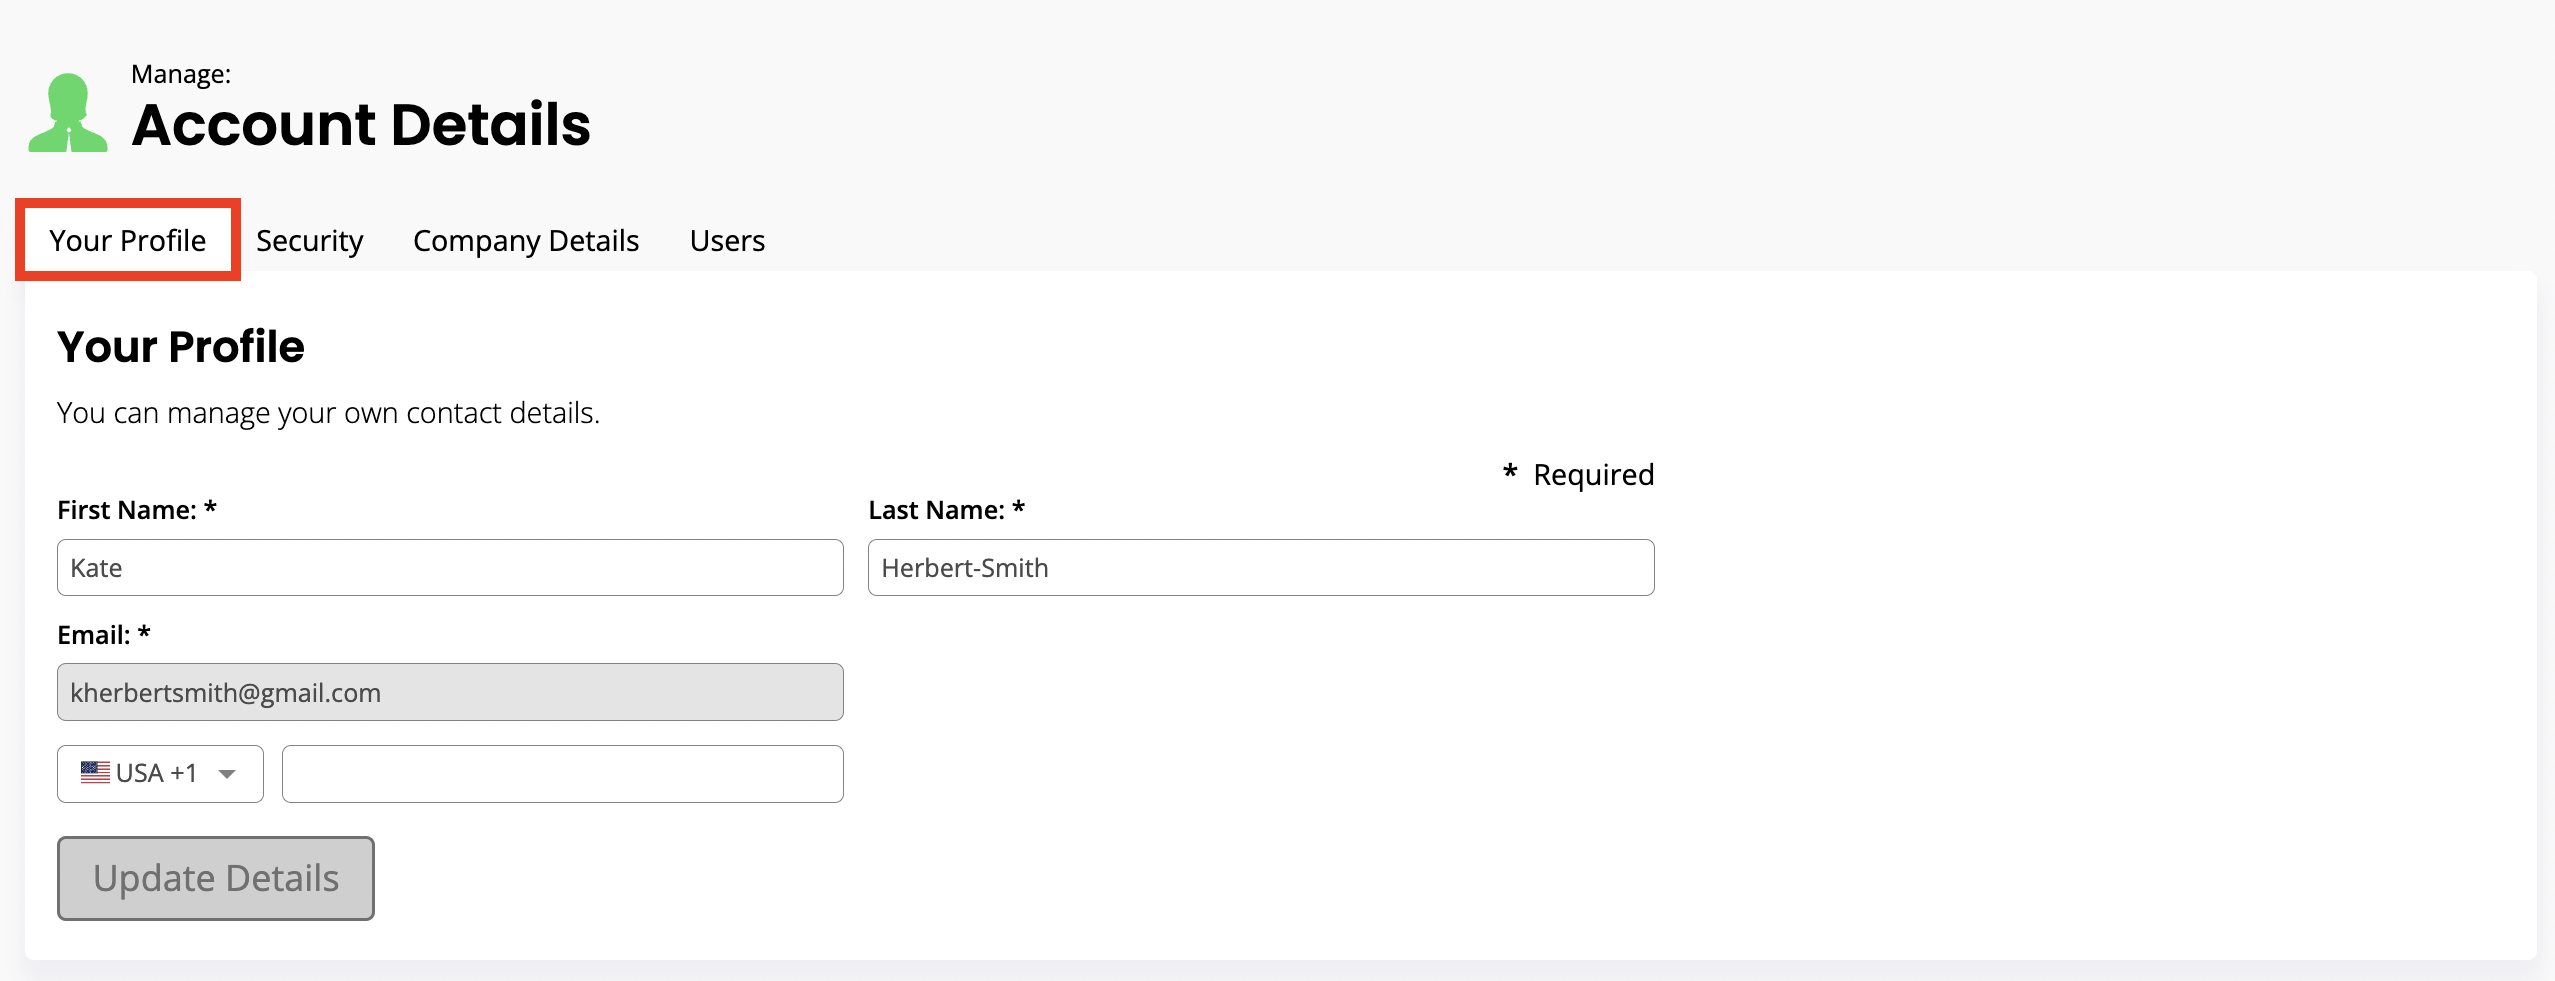The width and height of the screenshot is (2555, 981).
Task: Click the contact details description text
Action: [x=329, y=413]
